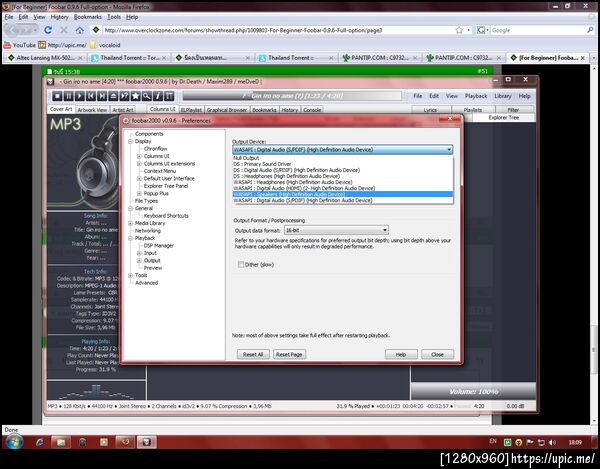Open the Library menu in foobar2000
Screen dimensions: 600x469
502,96
